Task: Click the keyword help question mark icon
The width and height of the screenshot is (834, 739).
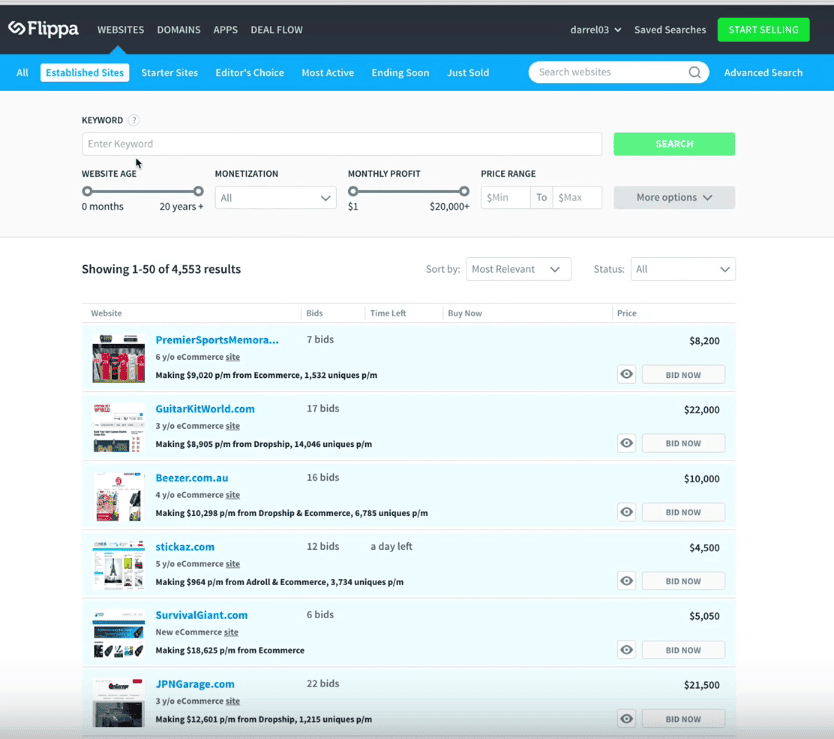Action: pyautogui.click(x=134, y=120)
